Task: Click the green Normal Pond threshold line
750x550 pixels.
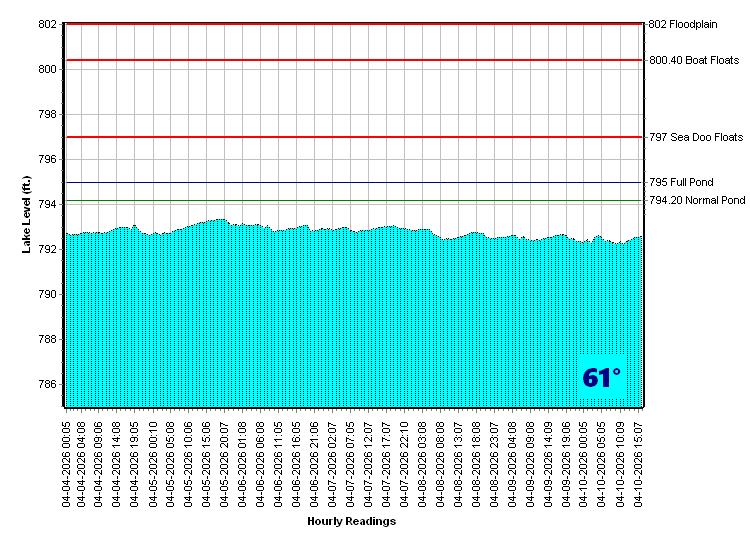Action: click(x=350, y=201)
